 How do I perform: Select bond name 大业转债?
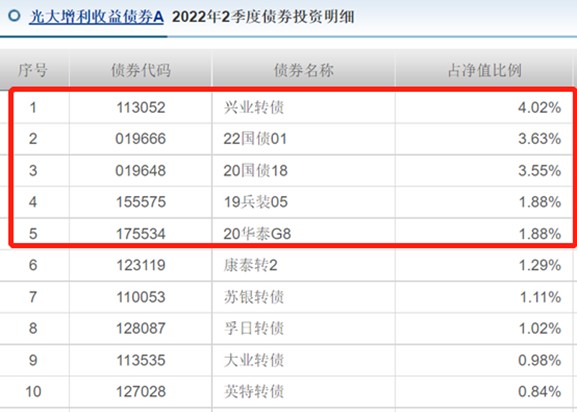(254, 360)
